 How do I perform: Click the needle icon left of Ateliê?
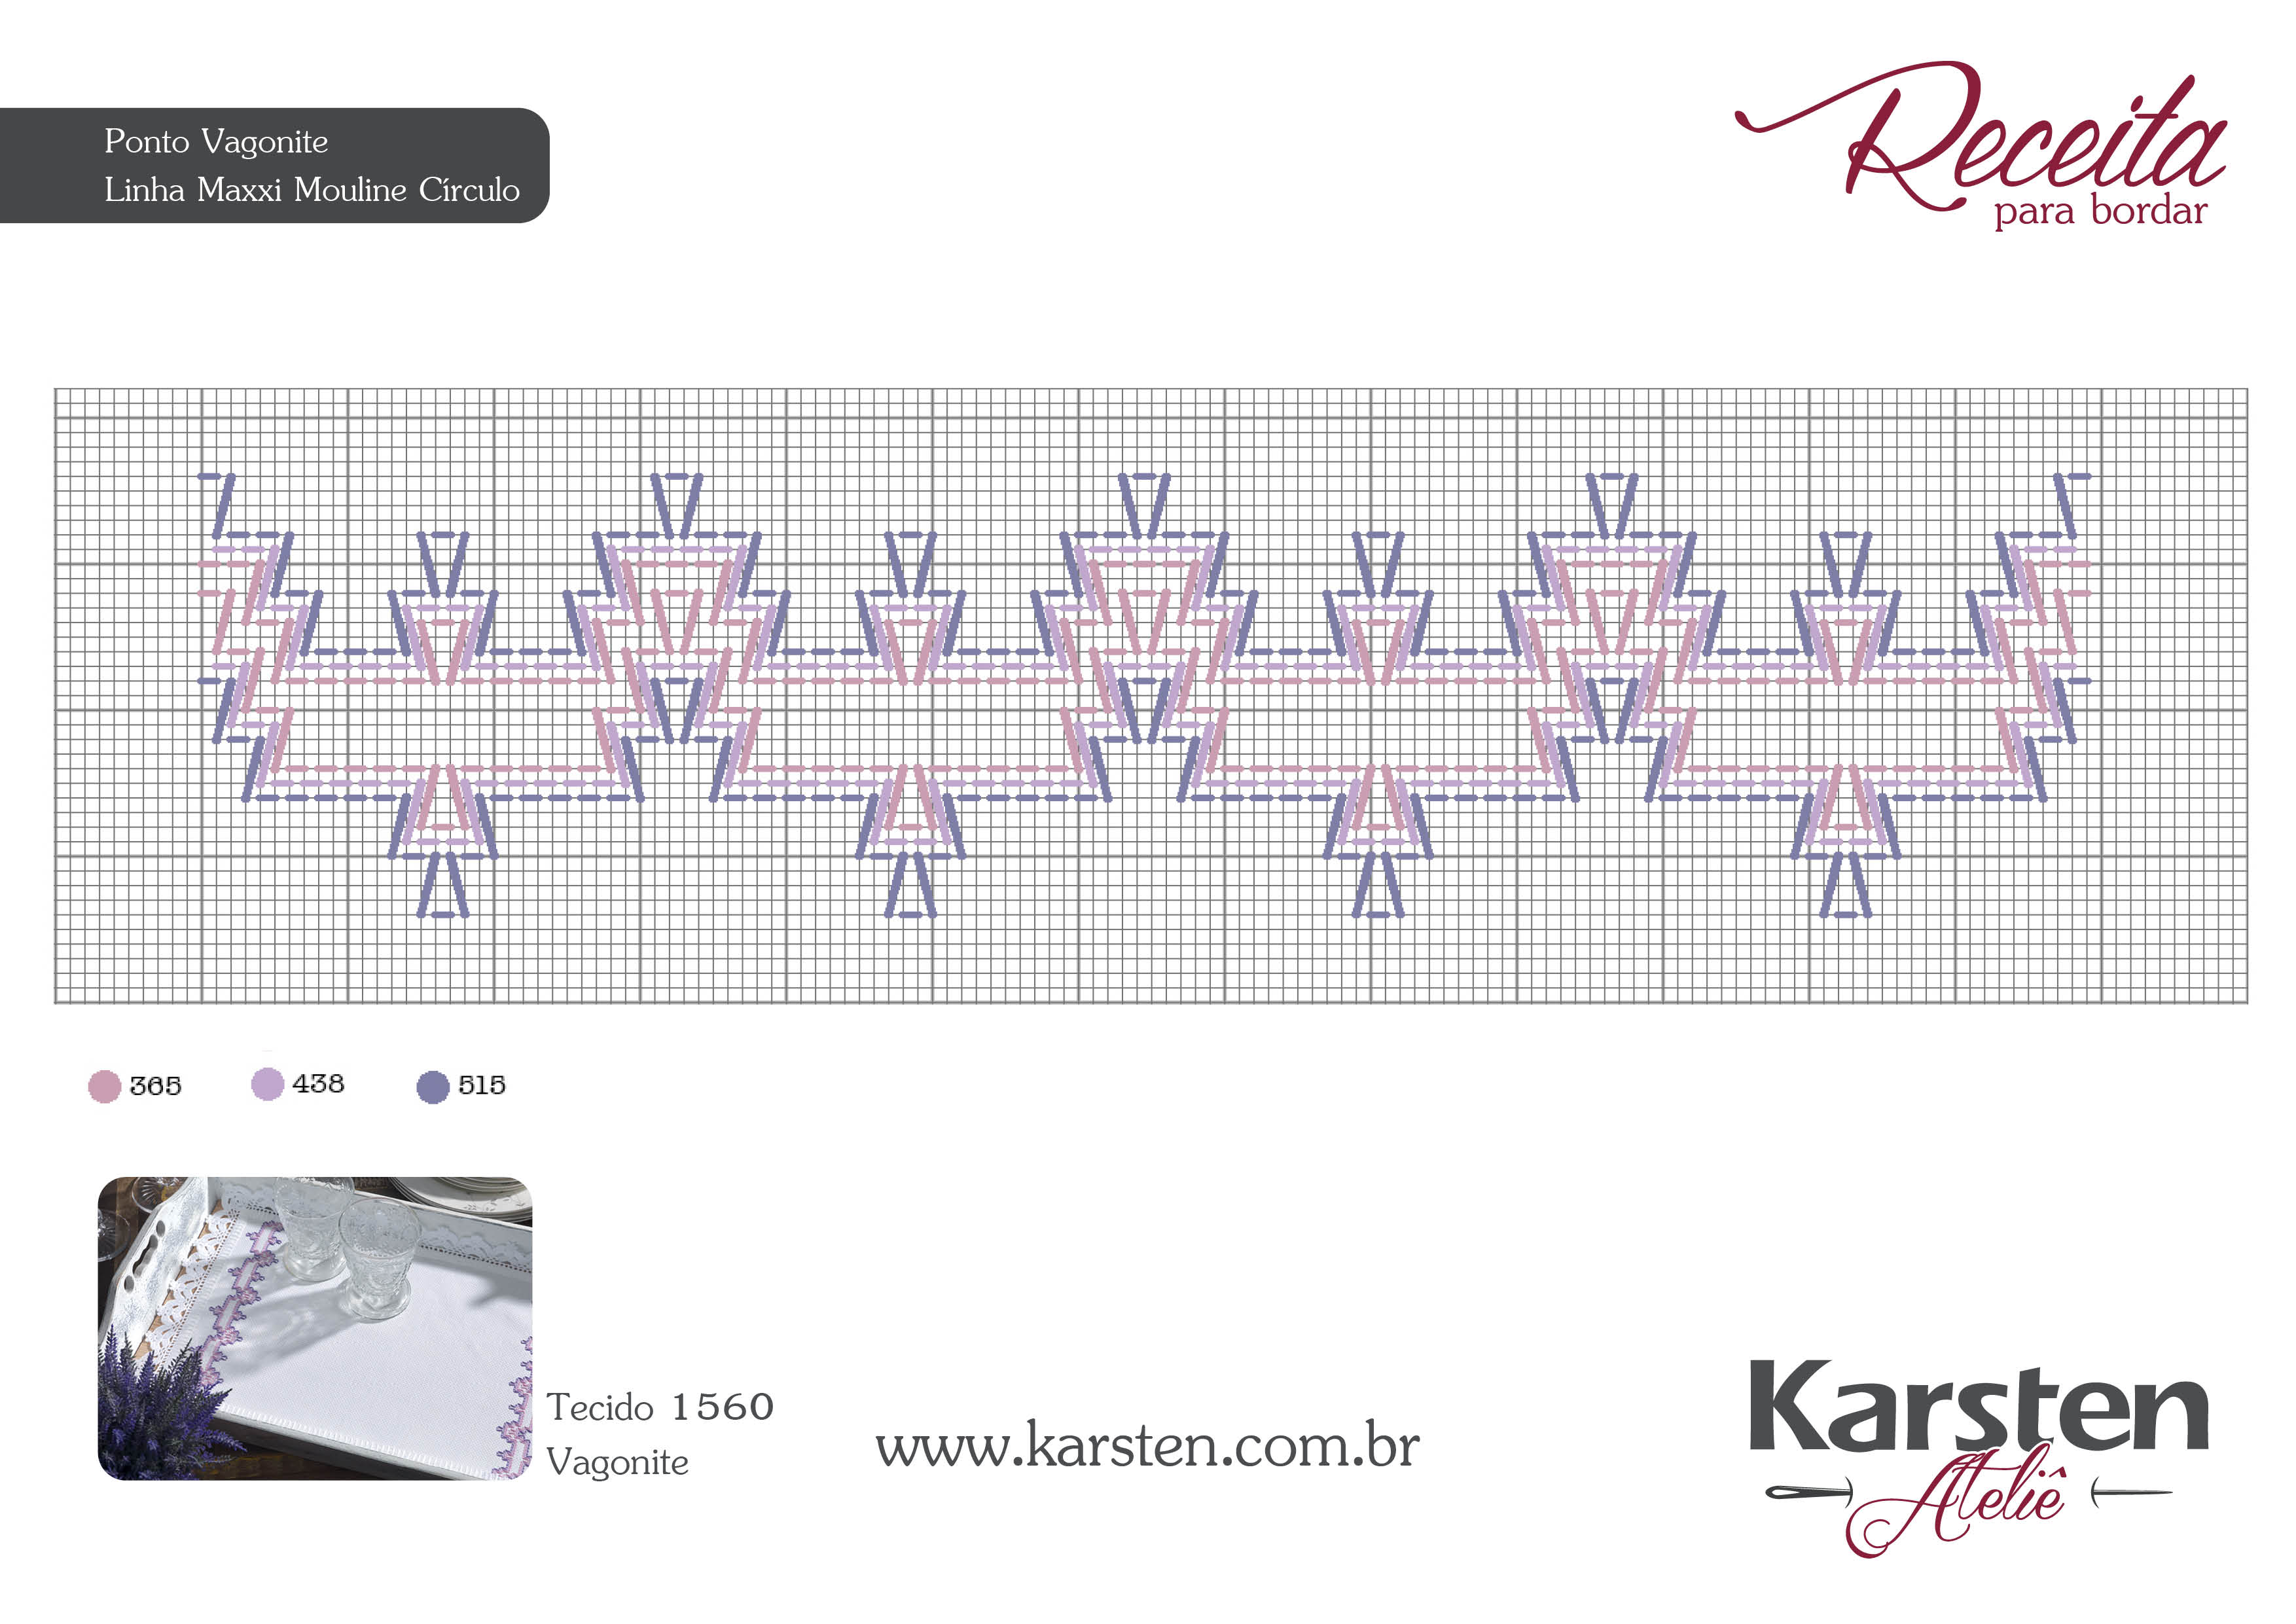(x=1808, y=1493)
